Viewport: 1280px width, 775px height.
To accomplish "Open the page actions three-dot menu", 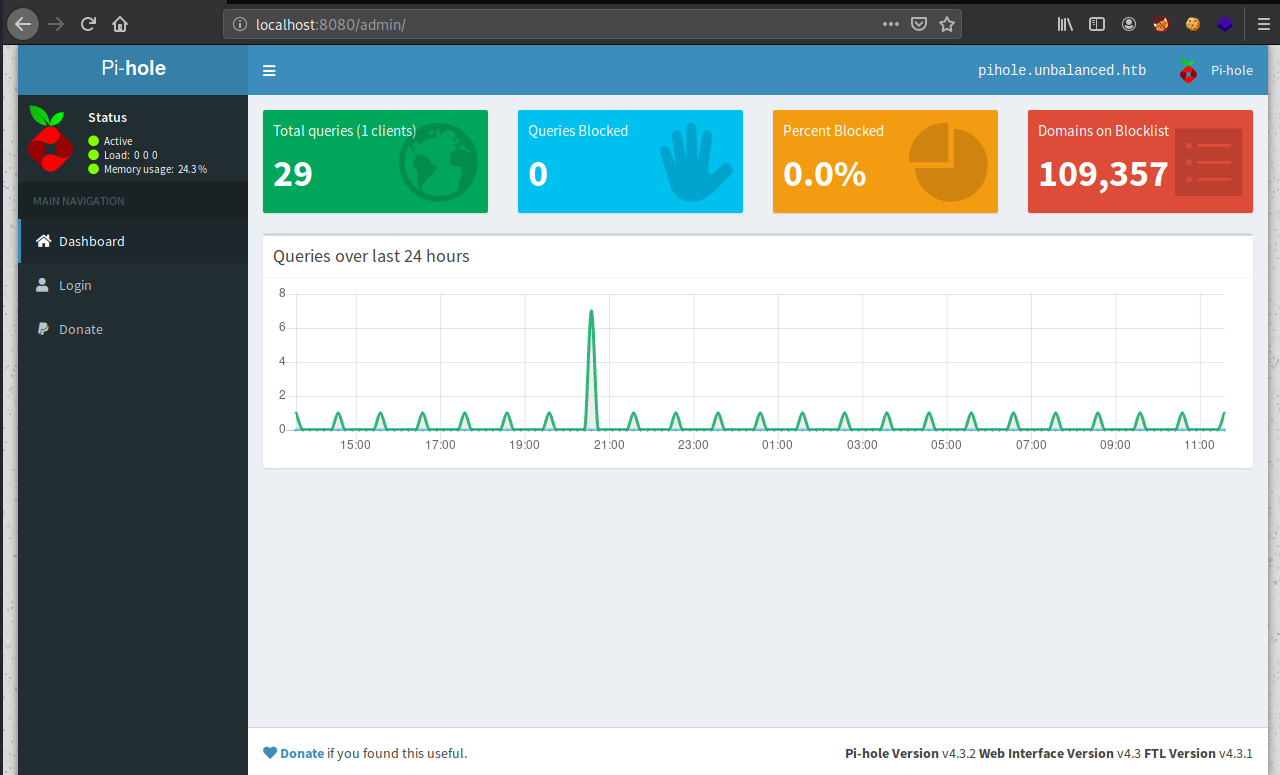I will pyautogui.click(x=891, y=24).
